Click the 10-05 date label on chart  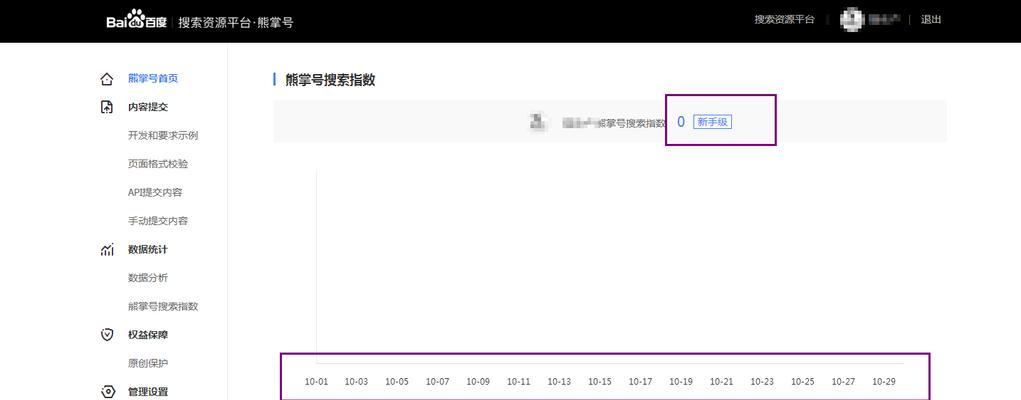(397, 382)
